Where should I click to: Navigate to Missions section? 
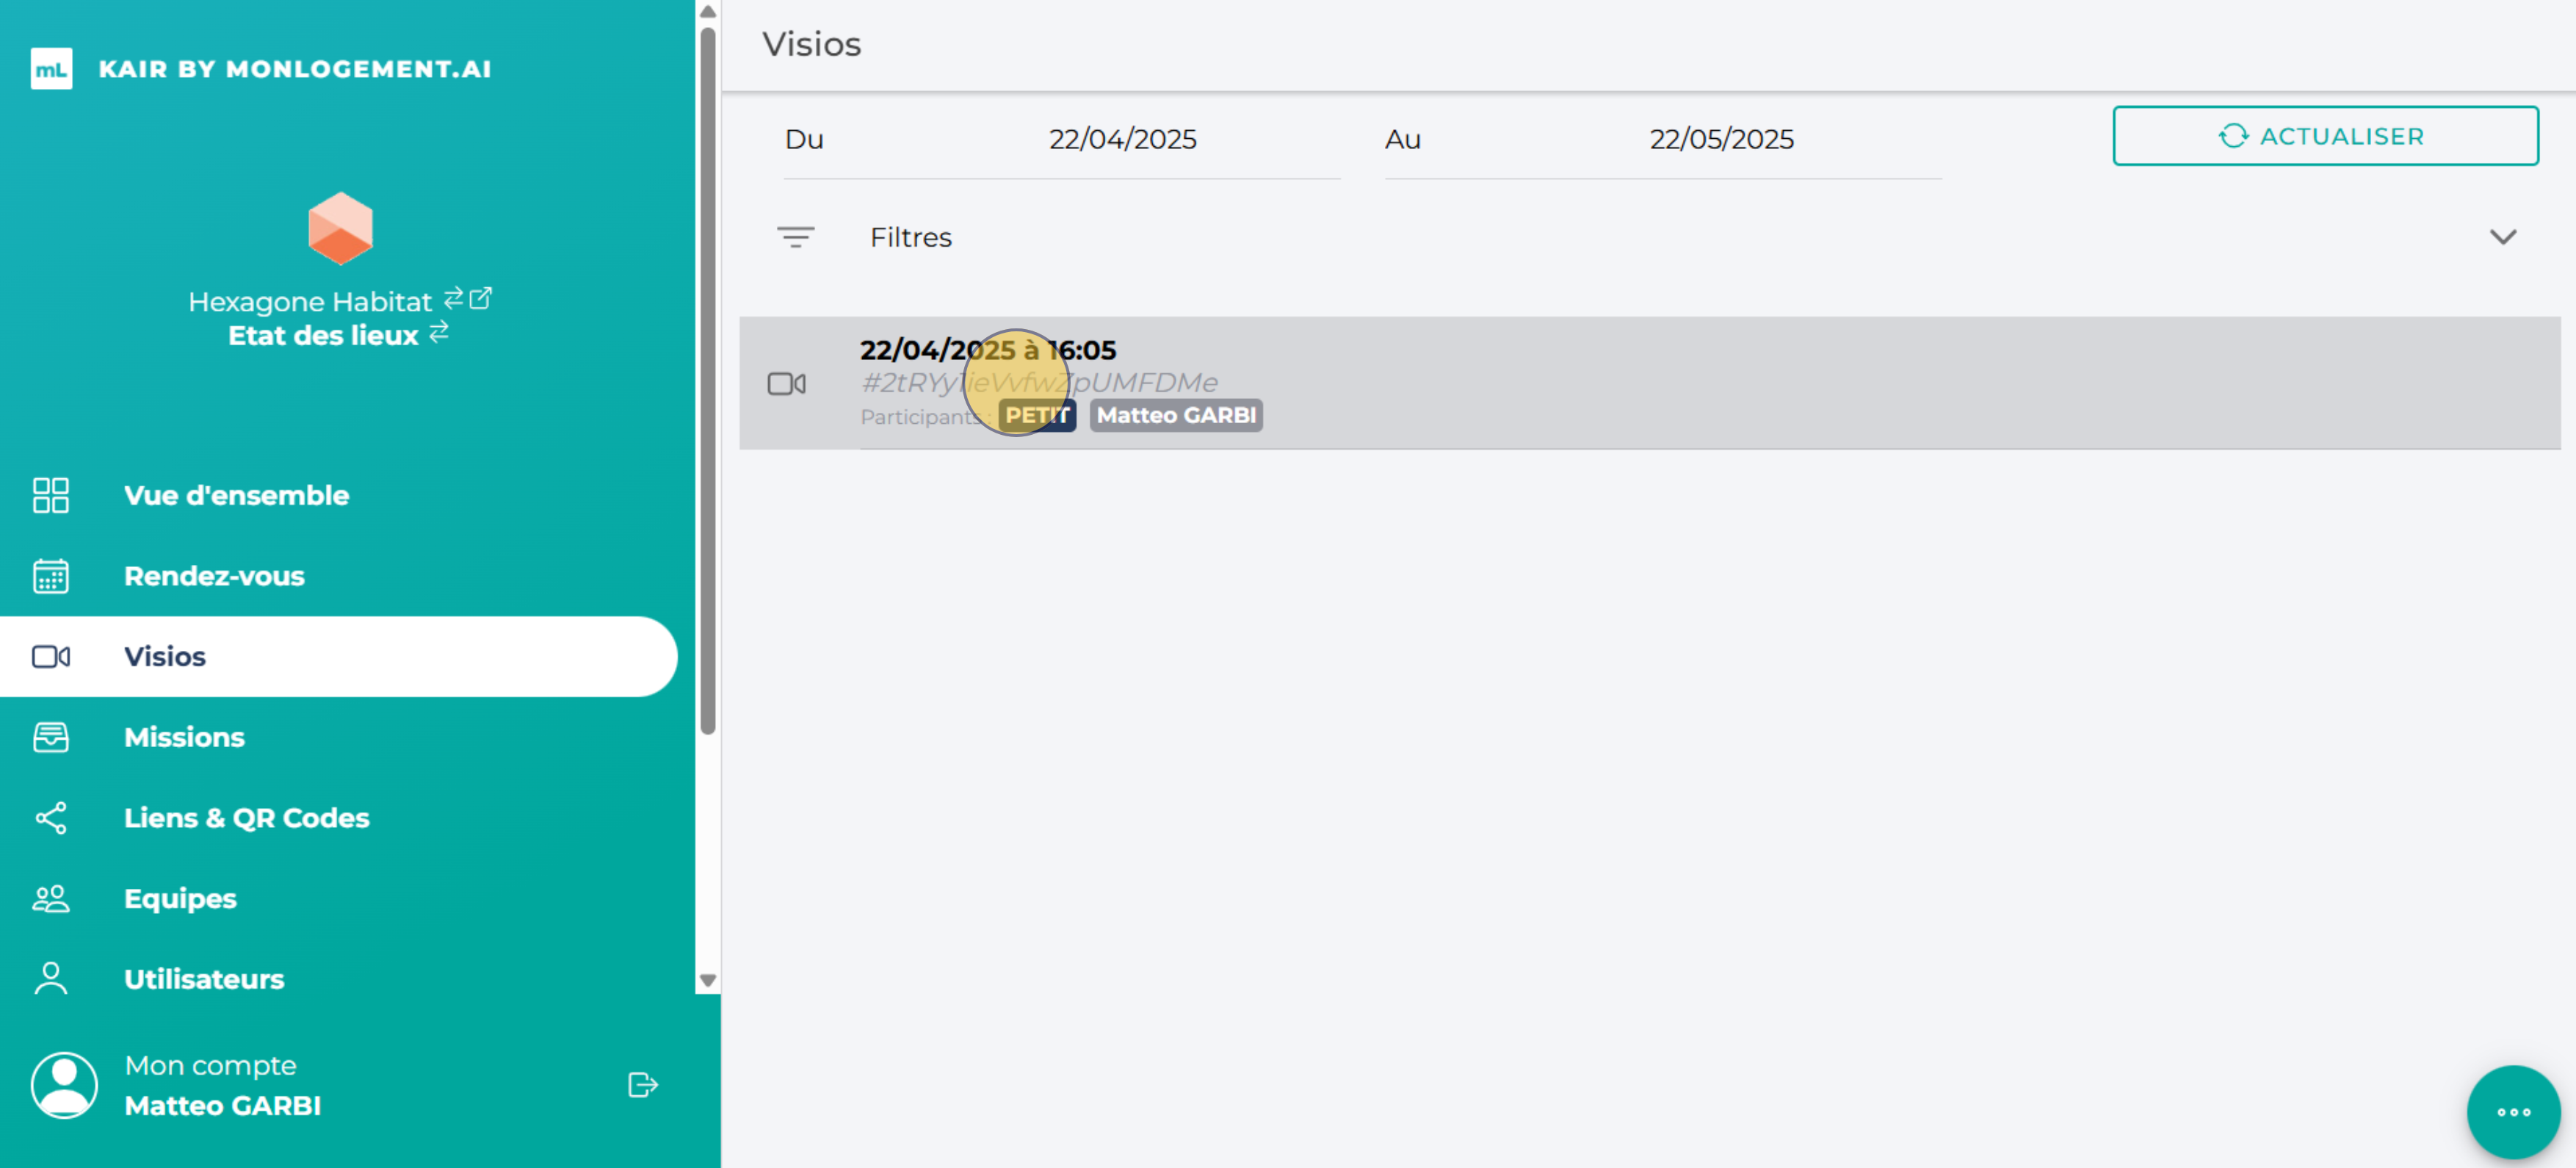(184, 737)
